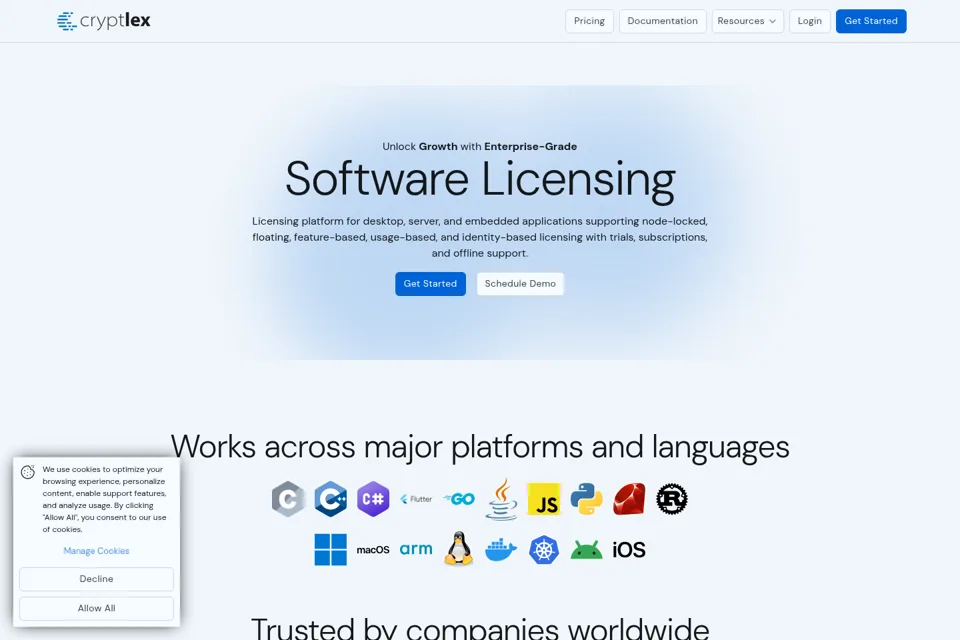Viewport: 960px width, 640px height.
Task: Click Get Started in the top navigation
Action: (x=871, y=21)
